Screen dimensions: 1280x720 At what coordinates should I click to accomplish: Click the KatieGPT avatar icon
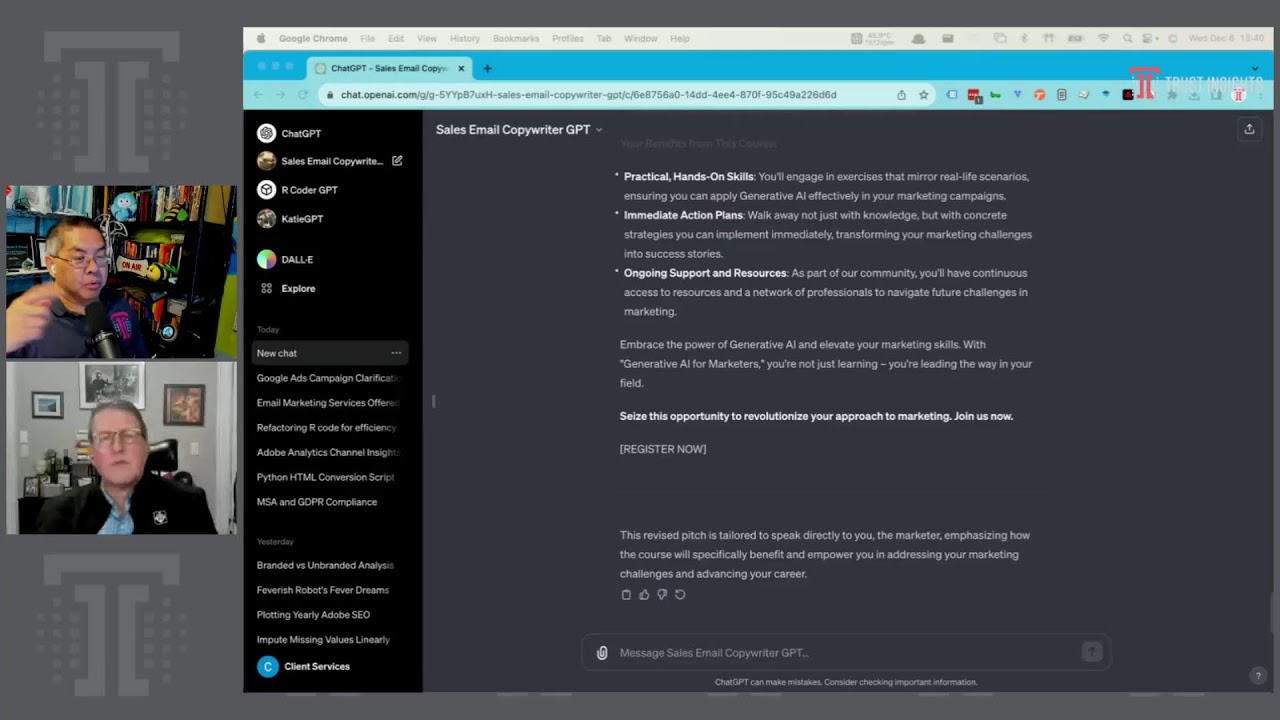[x=266, y=218]
